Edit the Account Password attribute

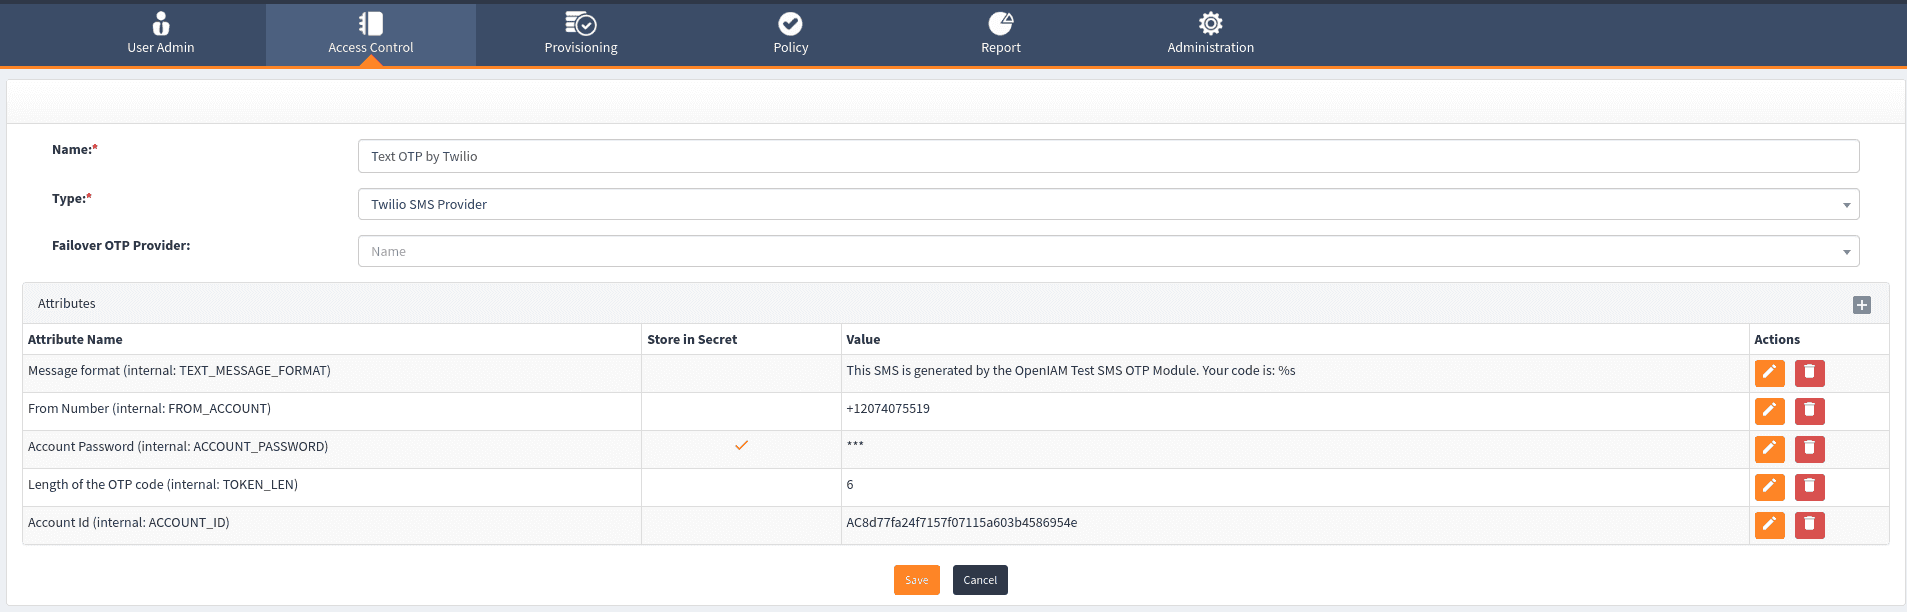tap(1769, 449)
